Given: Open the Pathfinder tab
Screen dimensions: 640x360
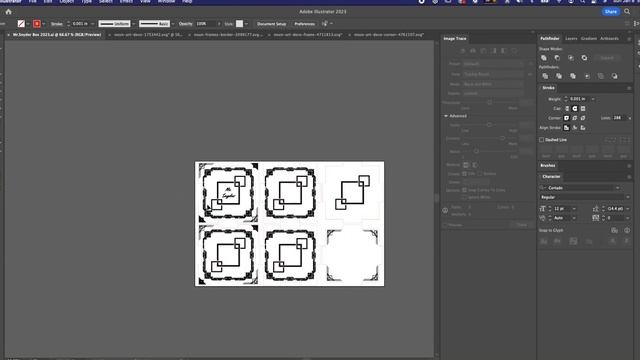Looking at the screenshot, I should tap(550, 38).
